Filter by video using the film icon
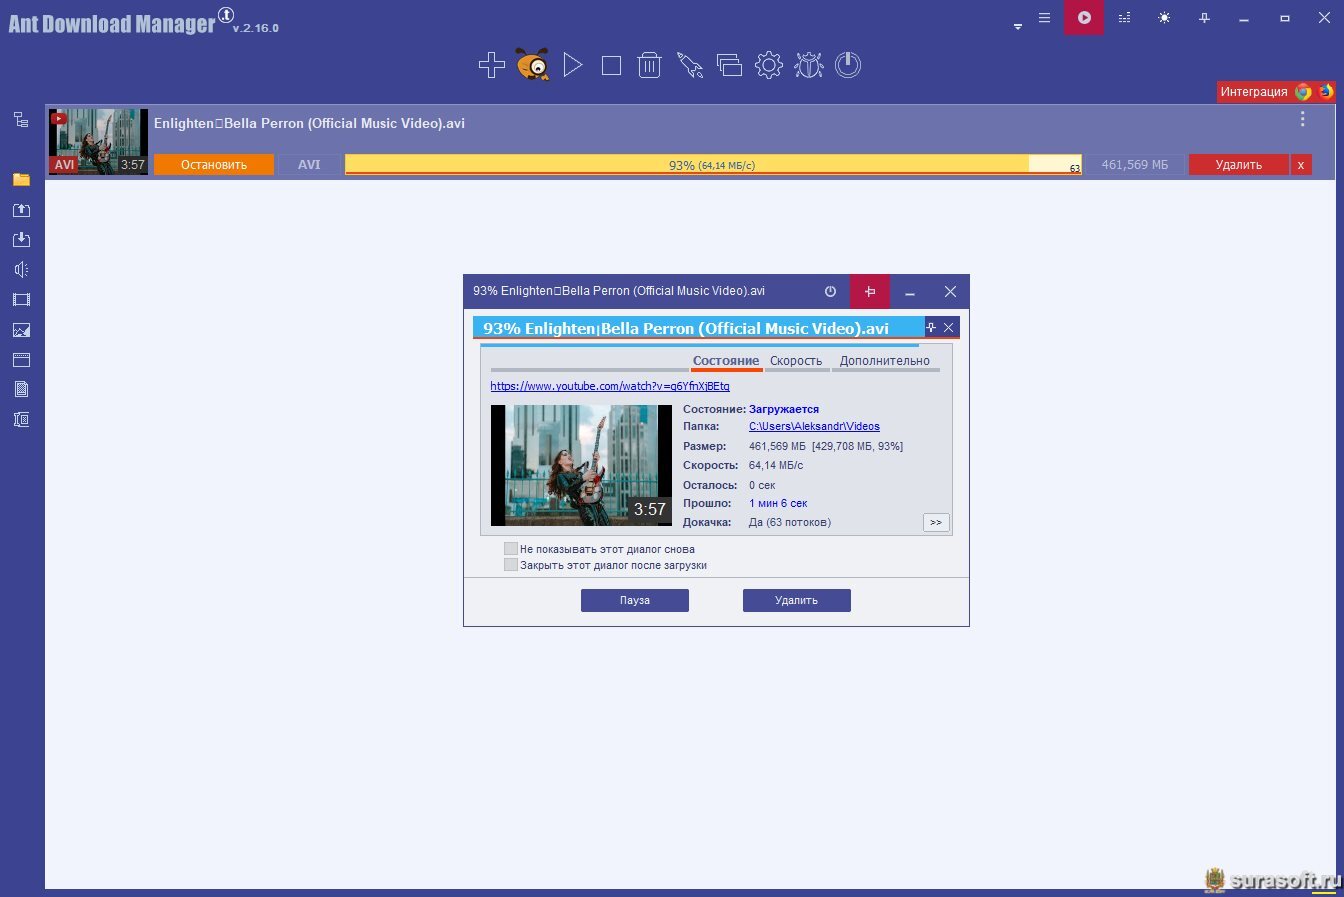 point(21,300)
